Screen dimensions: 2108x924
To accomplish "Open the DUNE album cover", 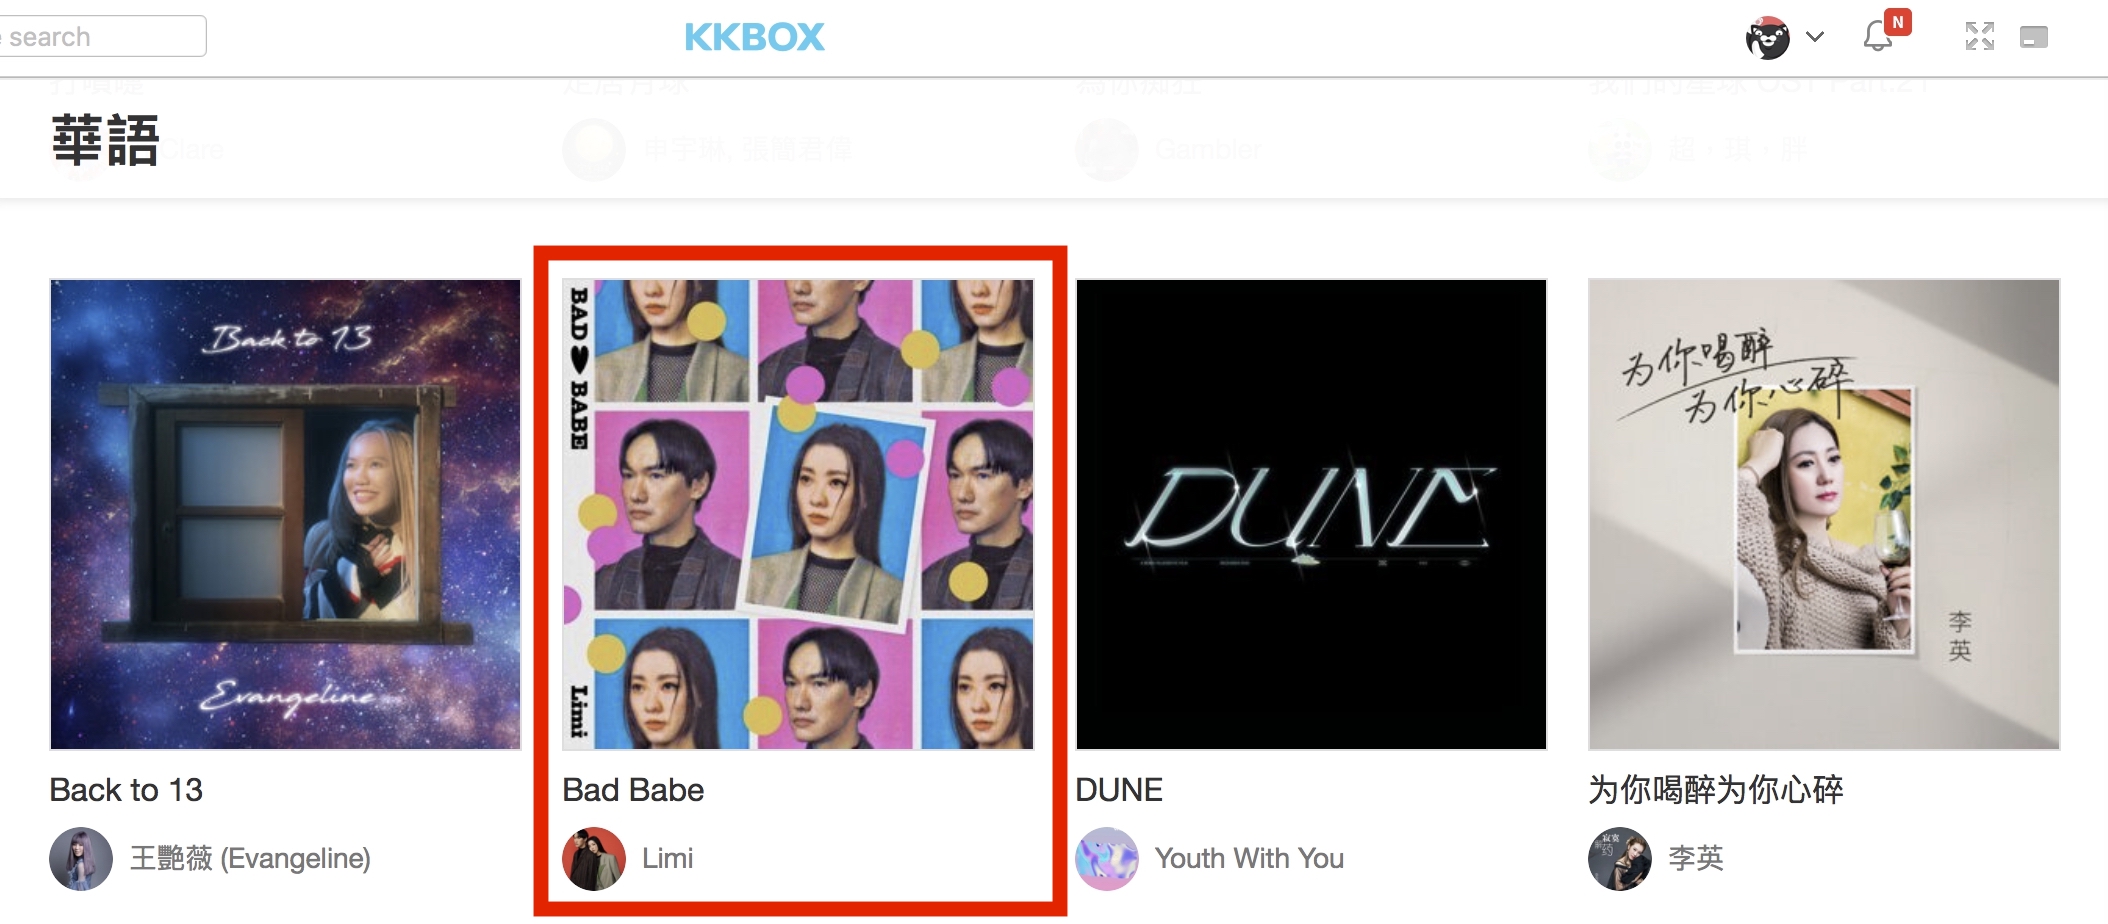I will [x=1311, y=514].
